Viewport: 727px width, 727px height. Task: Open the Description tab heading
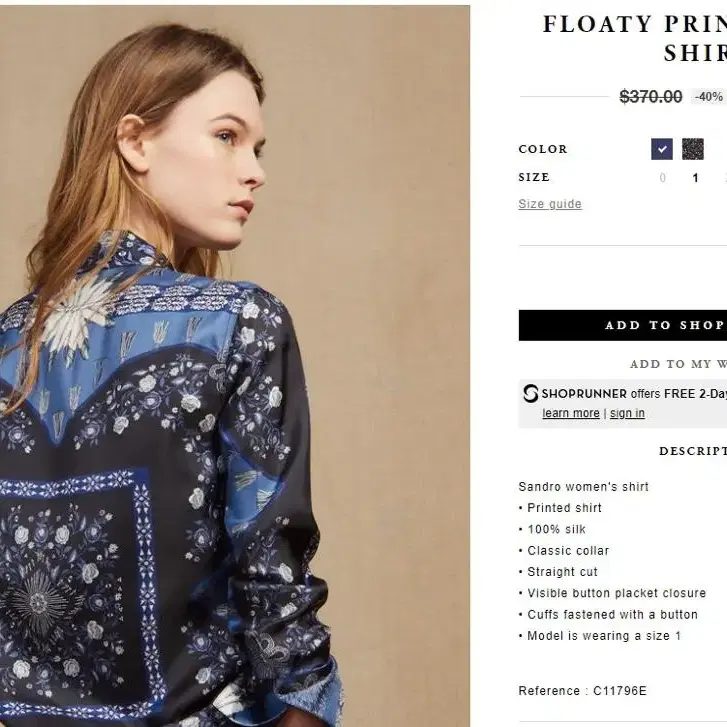coord(693,451)
